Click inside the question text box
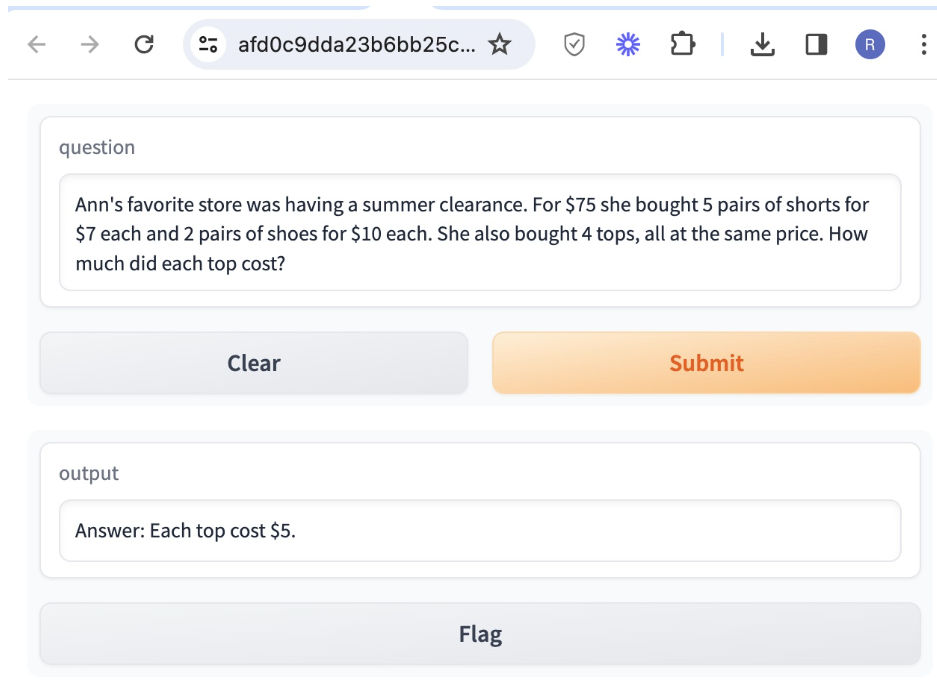Image resolution: width=937 pixels, height=686 pixels. (480, 233)
